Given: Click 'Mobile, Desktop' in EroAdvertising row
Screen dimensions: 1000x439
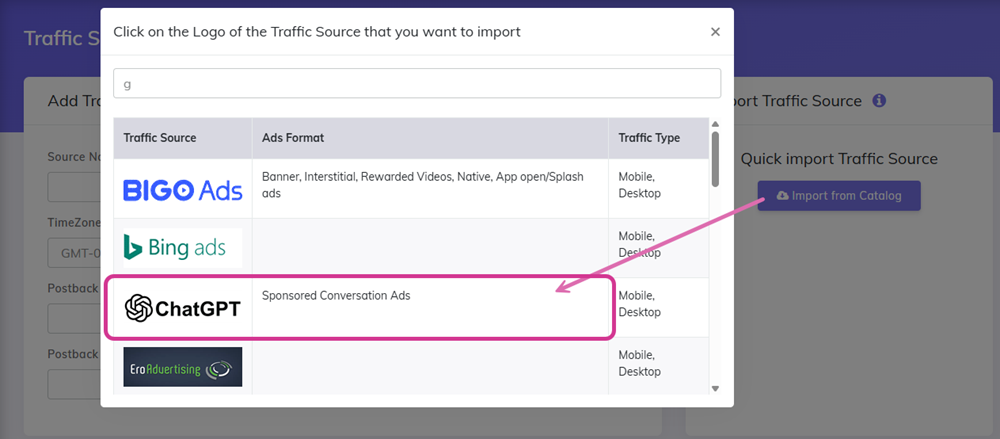Looking at the screenshot, I should [x=640, y=363].
